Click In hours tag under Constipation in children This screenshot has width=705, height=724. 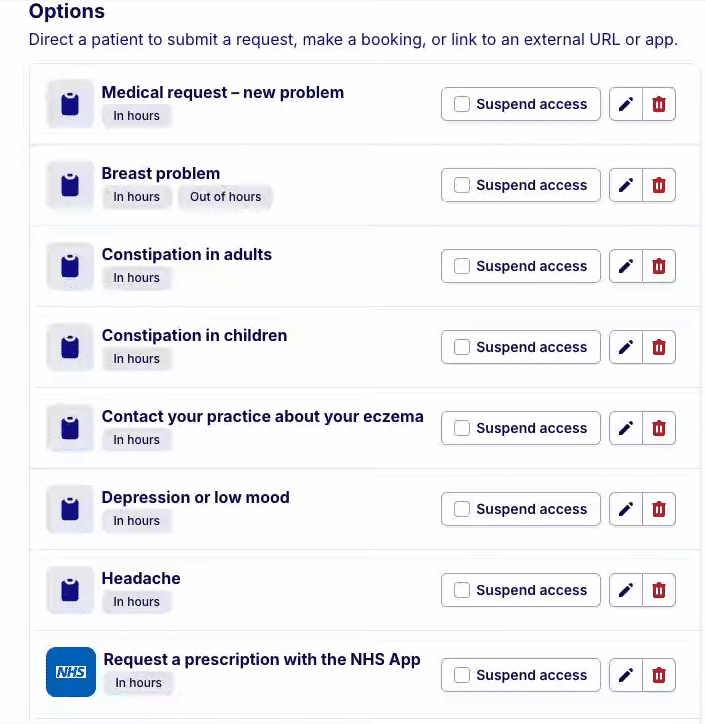pos(136,359)
